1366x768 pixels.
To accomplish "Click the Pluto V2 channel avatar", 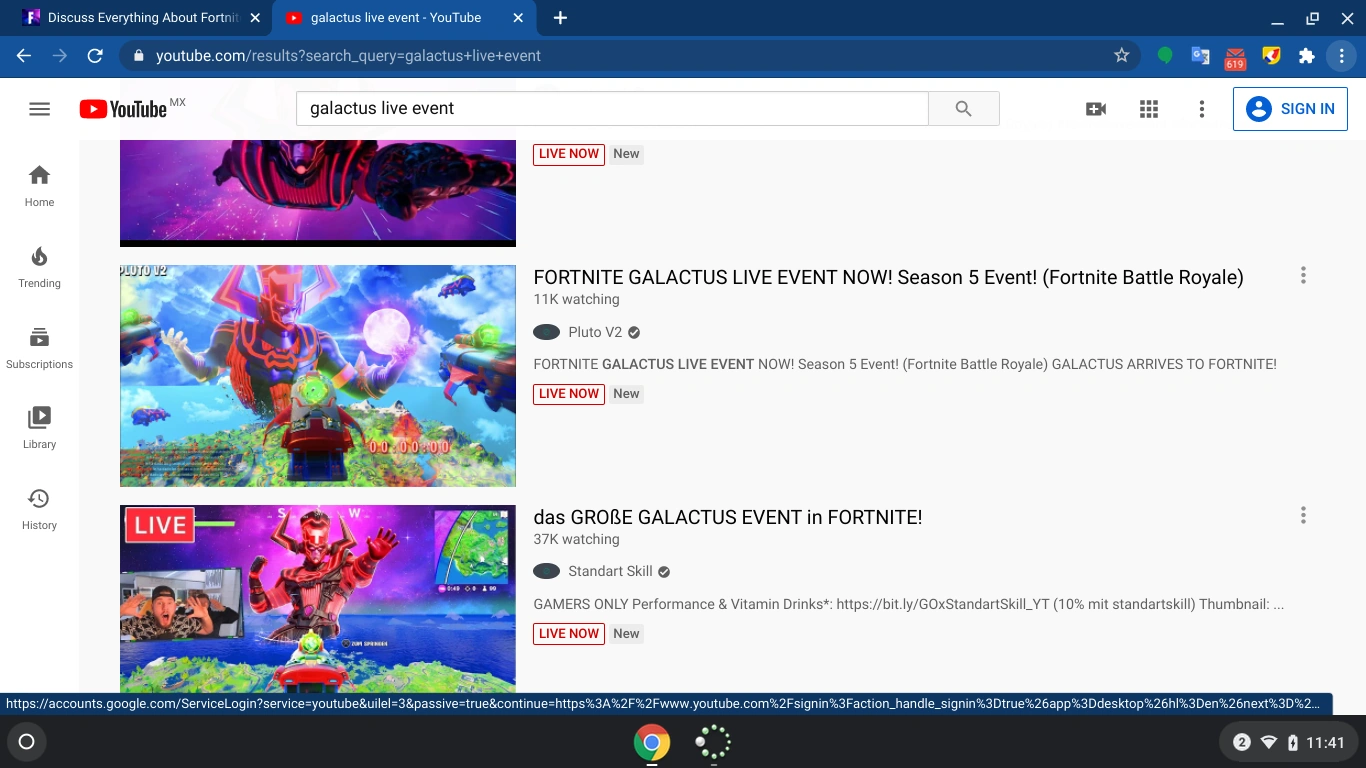I will tap(546, 332).
